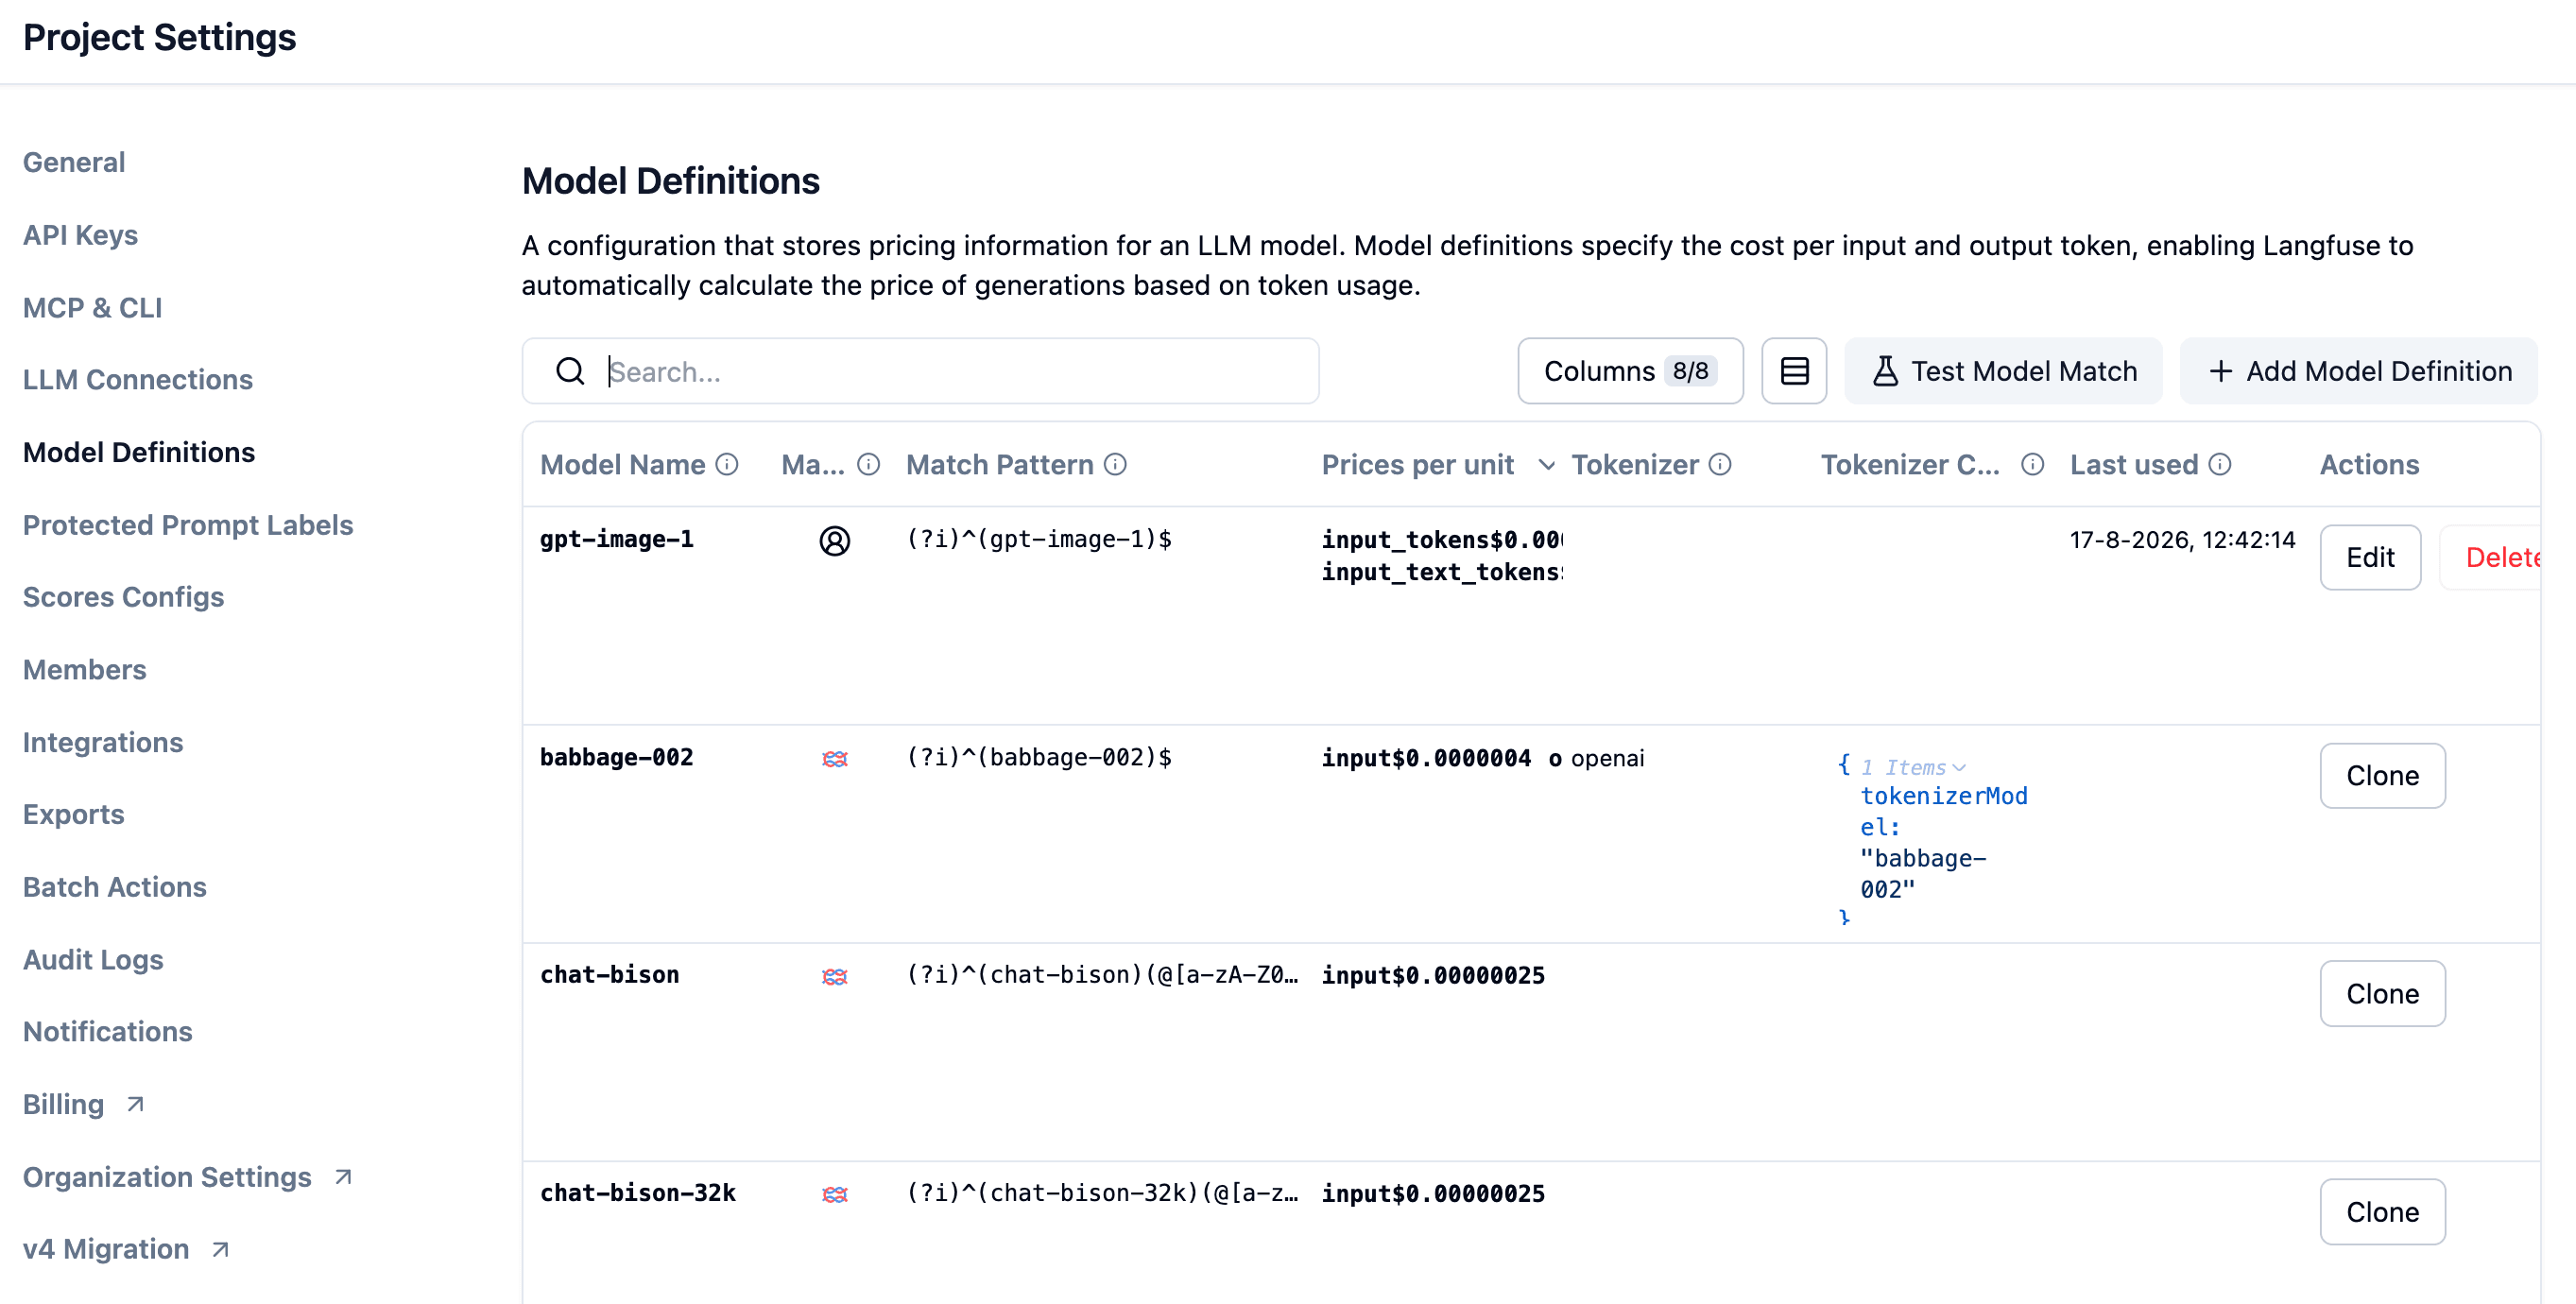Click gpt-image-1 model name cell
This screenshot has width=2576, height=1304.
point(617,539)
